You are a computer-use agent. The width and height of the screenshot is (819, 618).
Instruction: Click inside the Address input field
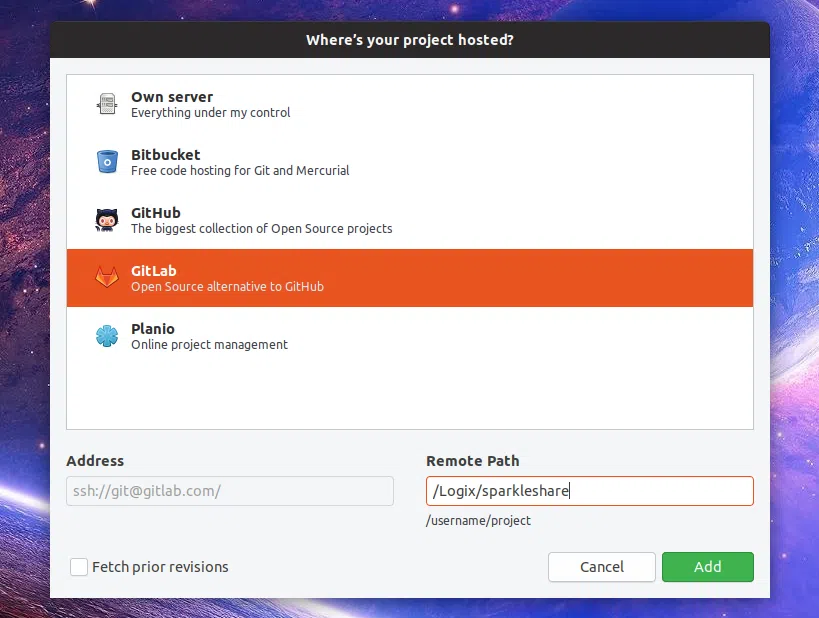(x=230, y=491)
